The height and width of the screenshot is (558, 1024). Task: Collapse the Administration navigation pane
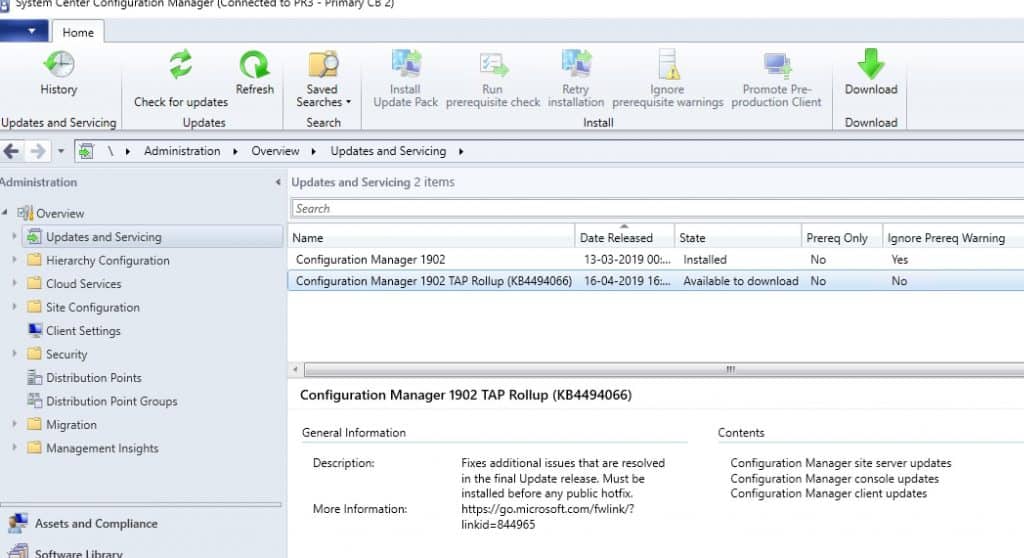pyautogui.click(x=278, y=182)
